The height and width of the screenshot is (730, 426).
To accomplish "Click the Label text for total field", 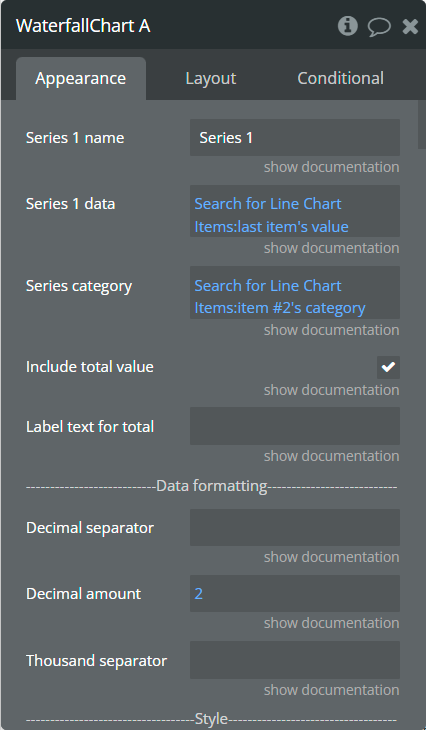I will tap(295, 426).
